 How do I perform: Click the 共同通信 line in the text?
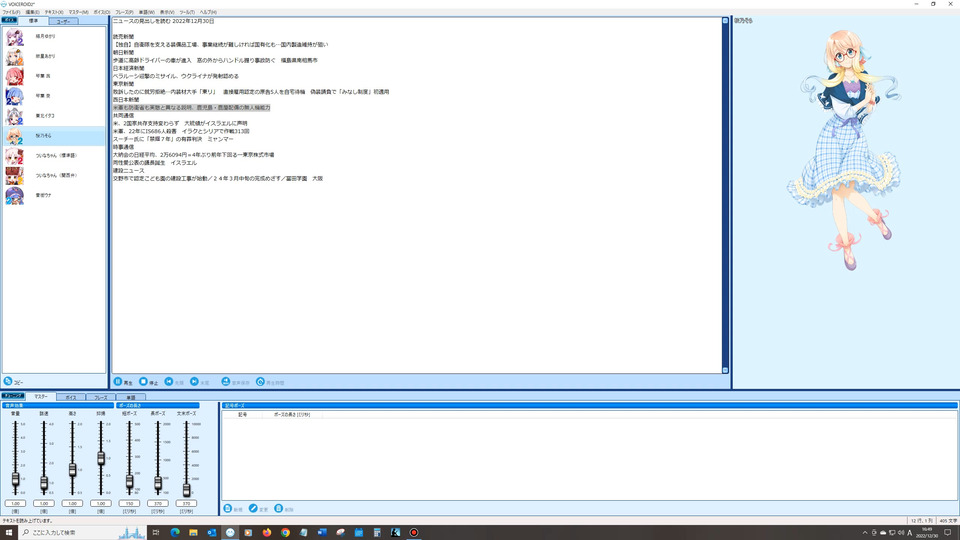[123, 115]
